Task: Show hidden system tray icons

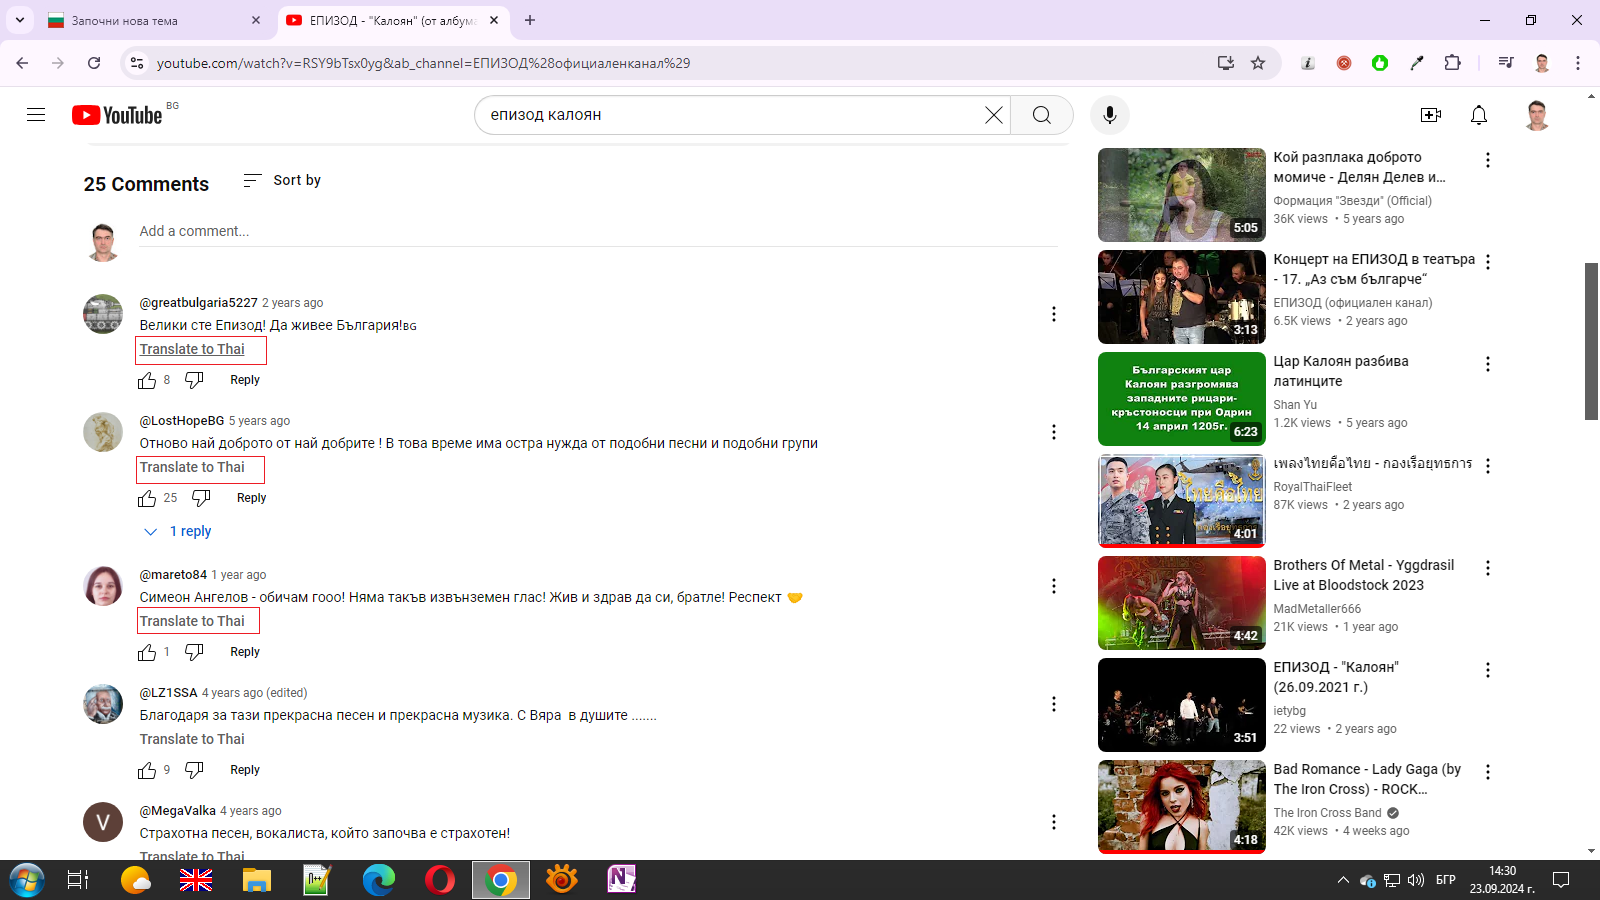Action: 1343,880
